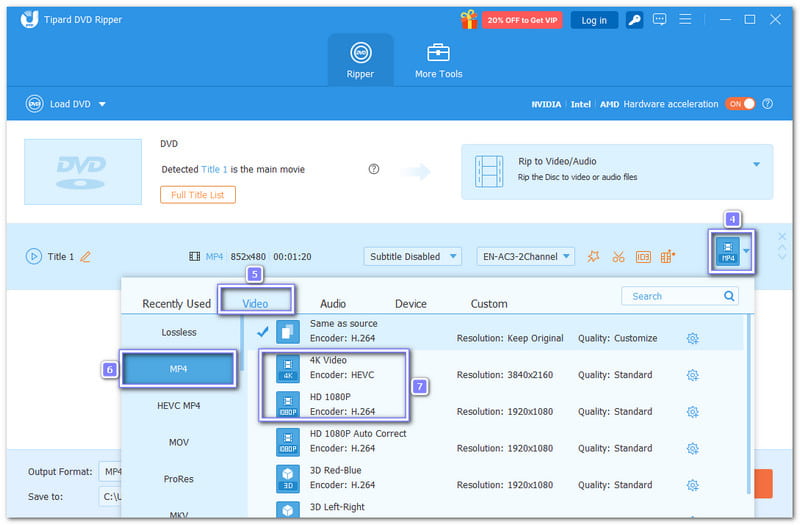Open the More Tools tab
This screenshot has width=800, height=525.
click(x=438, y=60)
